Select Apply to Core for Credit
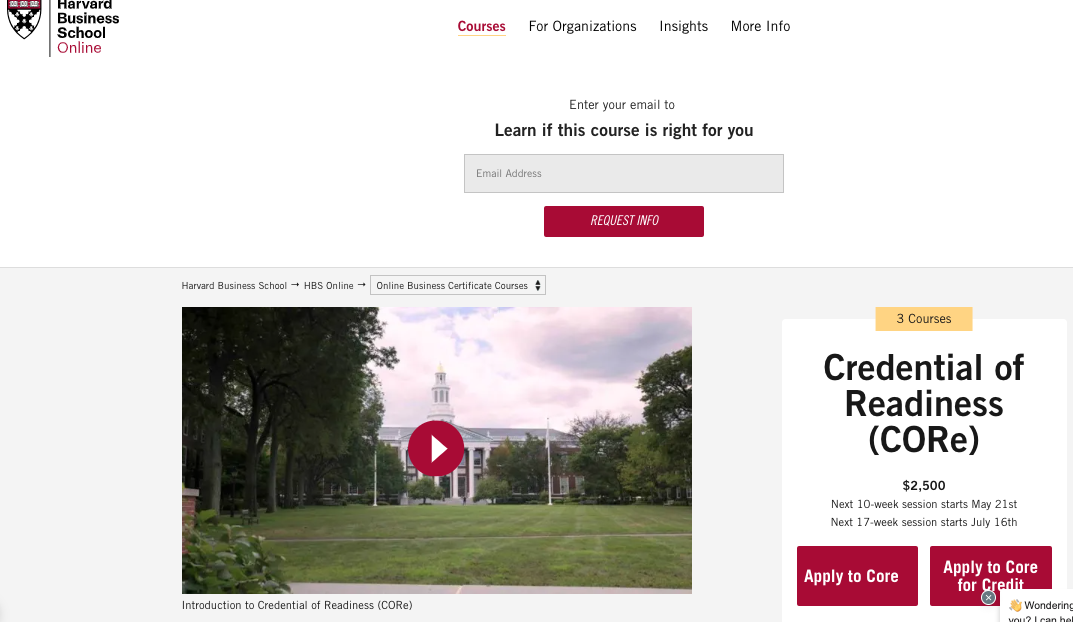This screenshot has height=622, width=1073. tap(990, 576)
